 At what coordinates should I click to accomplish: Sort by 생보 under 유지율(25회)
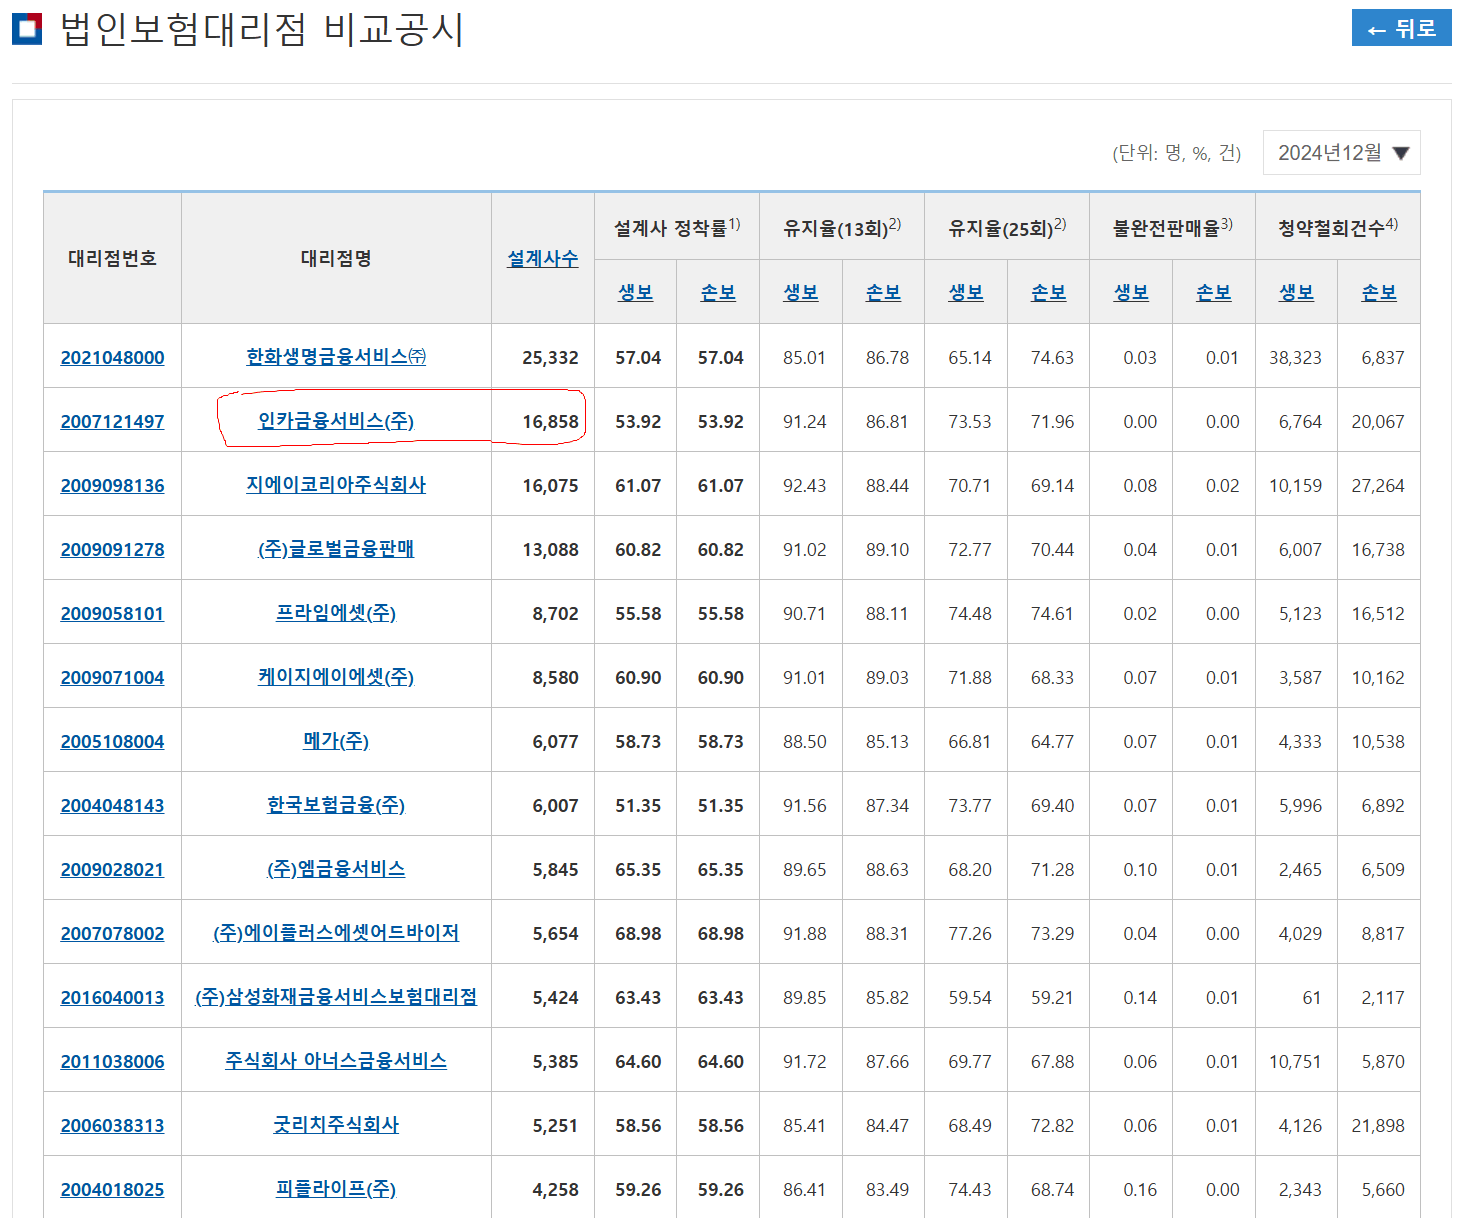[x=966, y=292]
